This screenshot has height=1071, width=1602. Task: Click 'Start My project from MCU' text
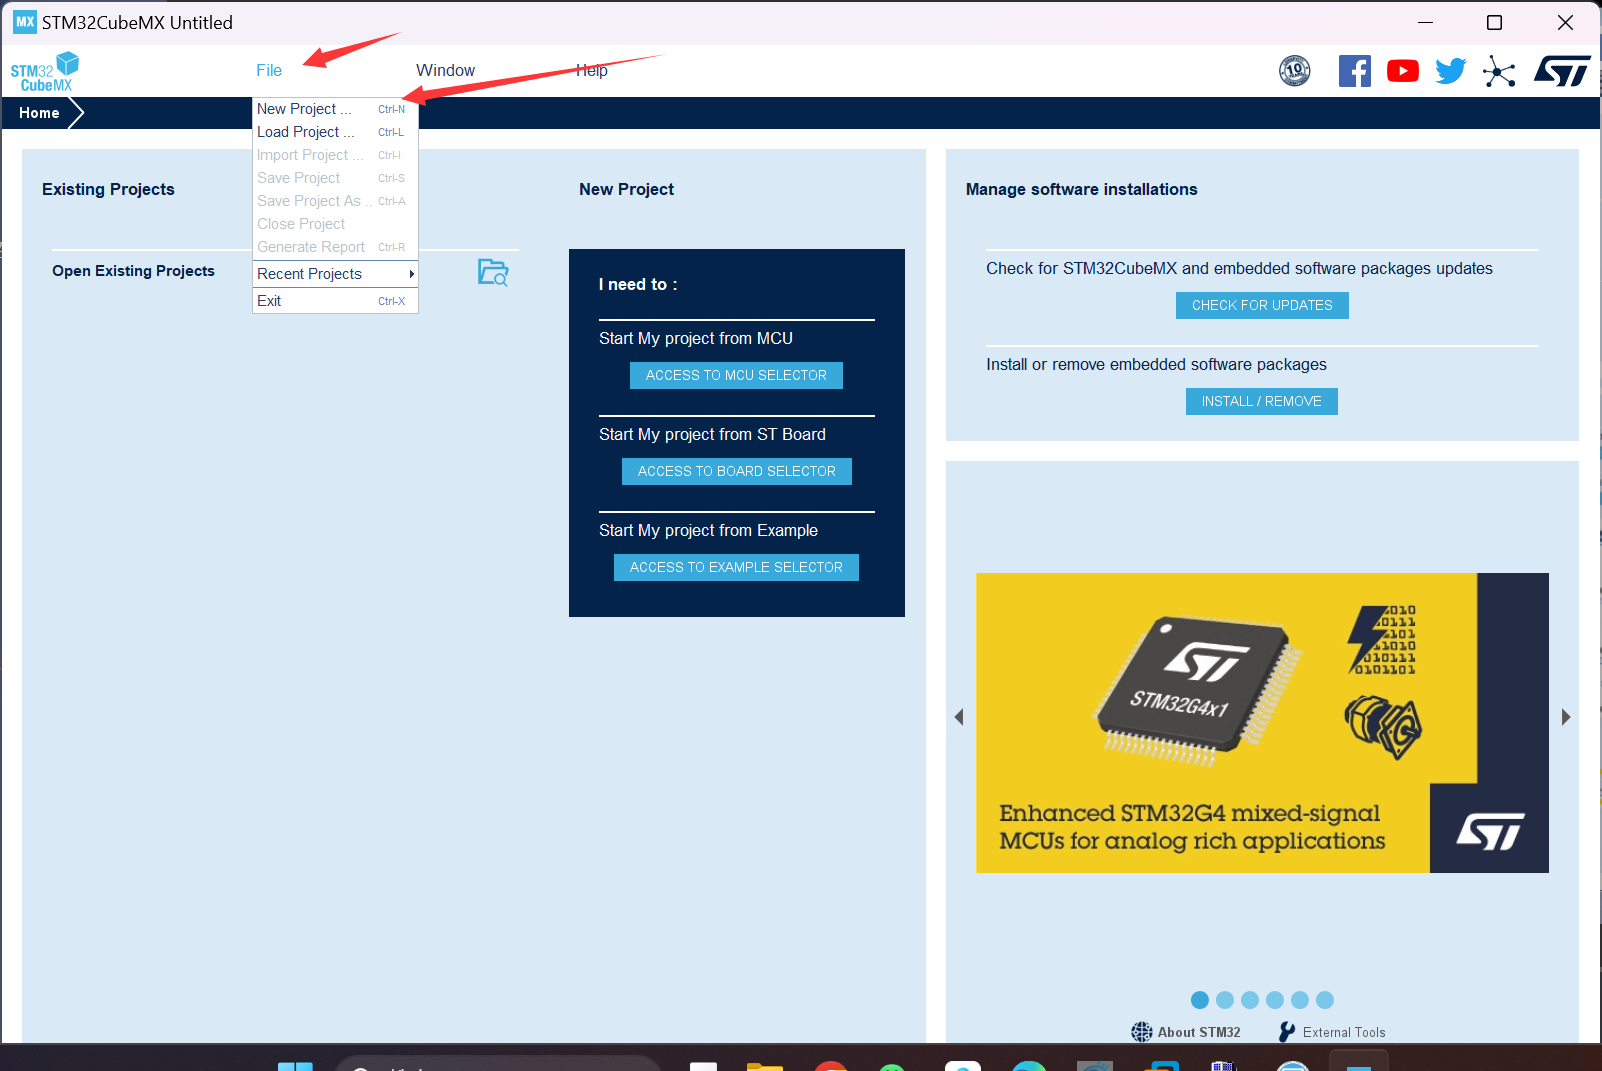[x=696, y=339]
